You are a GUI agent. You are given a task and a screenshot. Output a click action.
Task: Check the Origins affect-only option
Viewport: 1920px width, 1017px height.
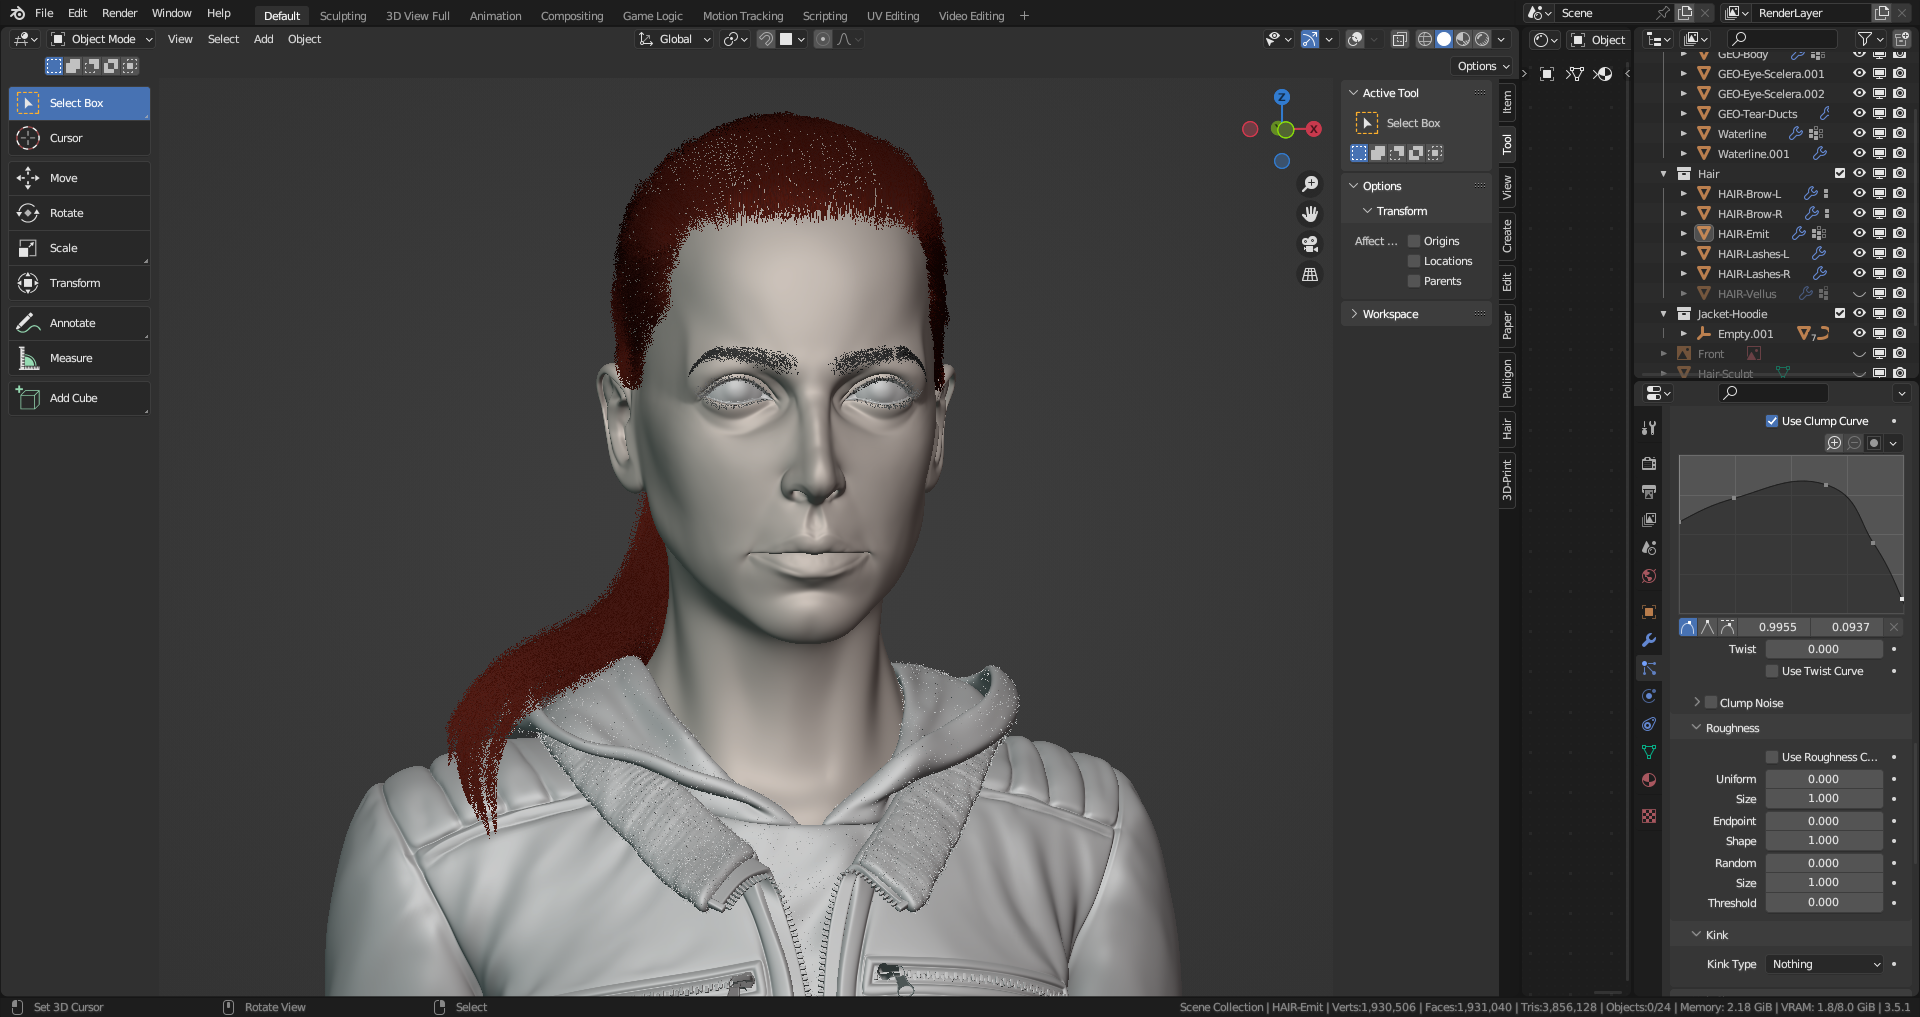pos(1414,241)
